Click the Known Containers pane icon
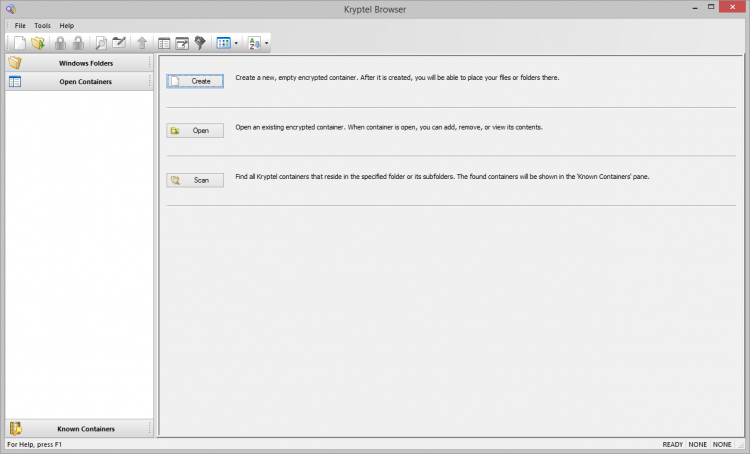Screen dimensions: 750x454 pos(16,429)
